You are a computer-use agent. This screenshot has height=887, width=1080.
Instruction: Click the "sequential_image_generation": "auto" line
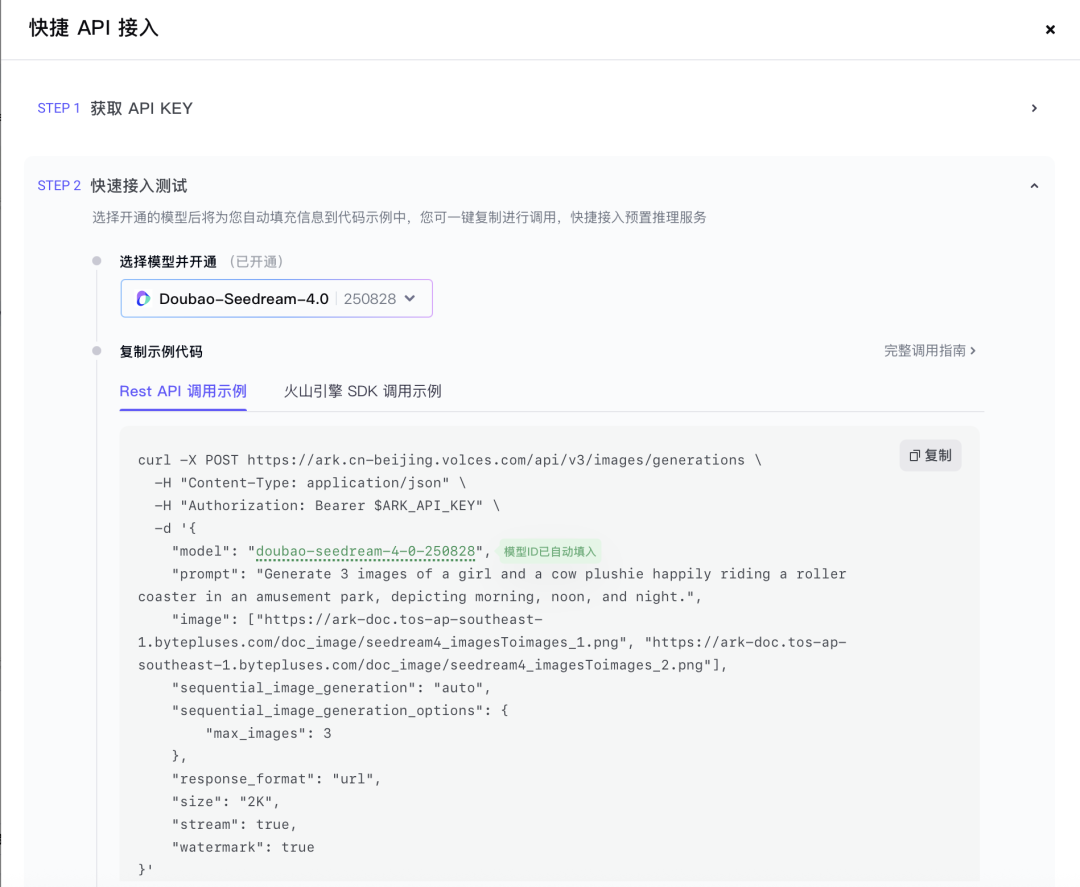pyautogui.click(x=331, y=687)
